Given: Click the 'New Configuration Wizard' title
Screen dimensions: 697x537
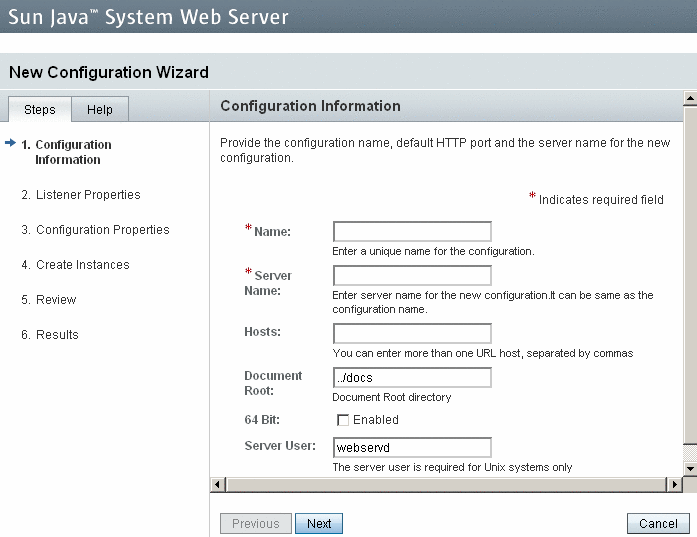Looking at the screenshot, I should tap(109, 72).
